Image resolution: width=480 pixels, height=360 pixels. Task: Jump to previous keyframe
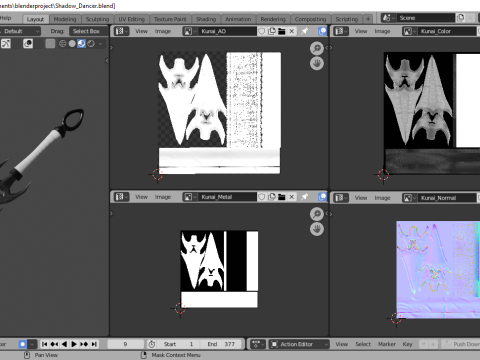(54, 344)
